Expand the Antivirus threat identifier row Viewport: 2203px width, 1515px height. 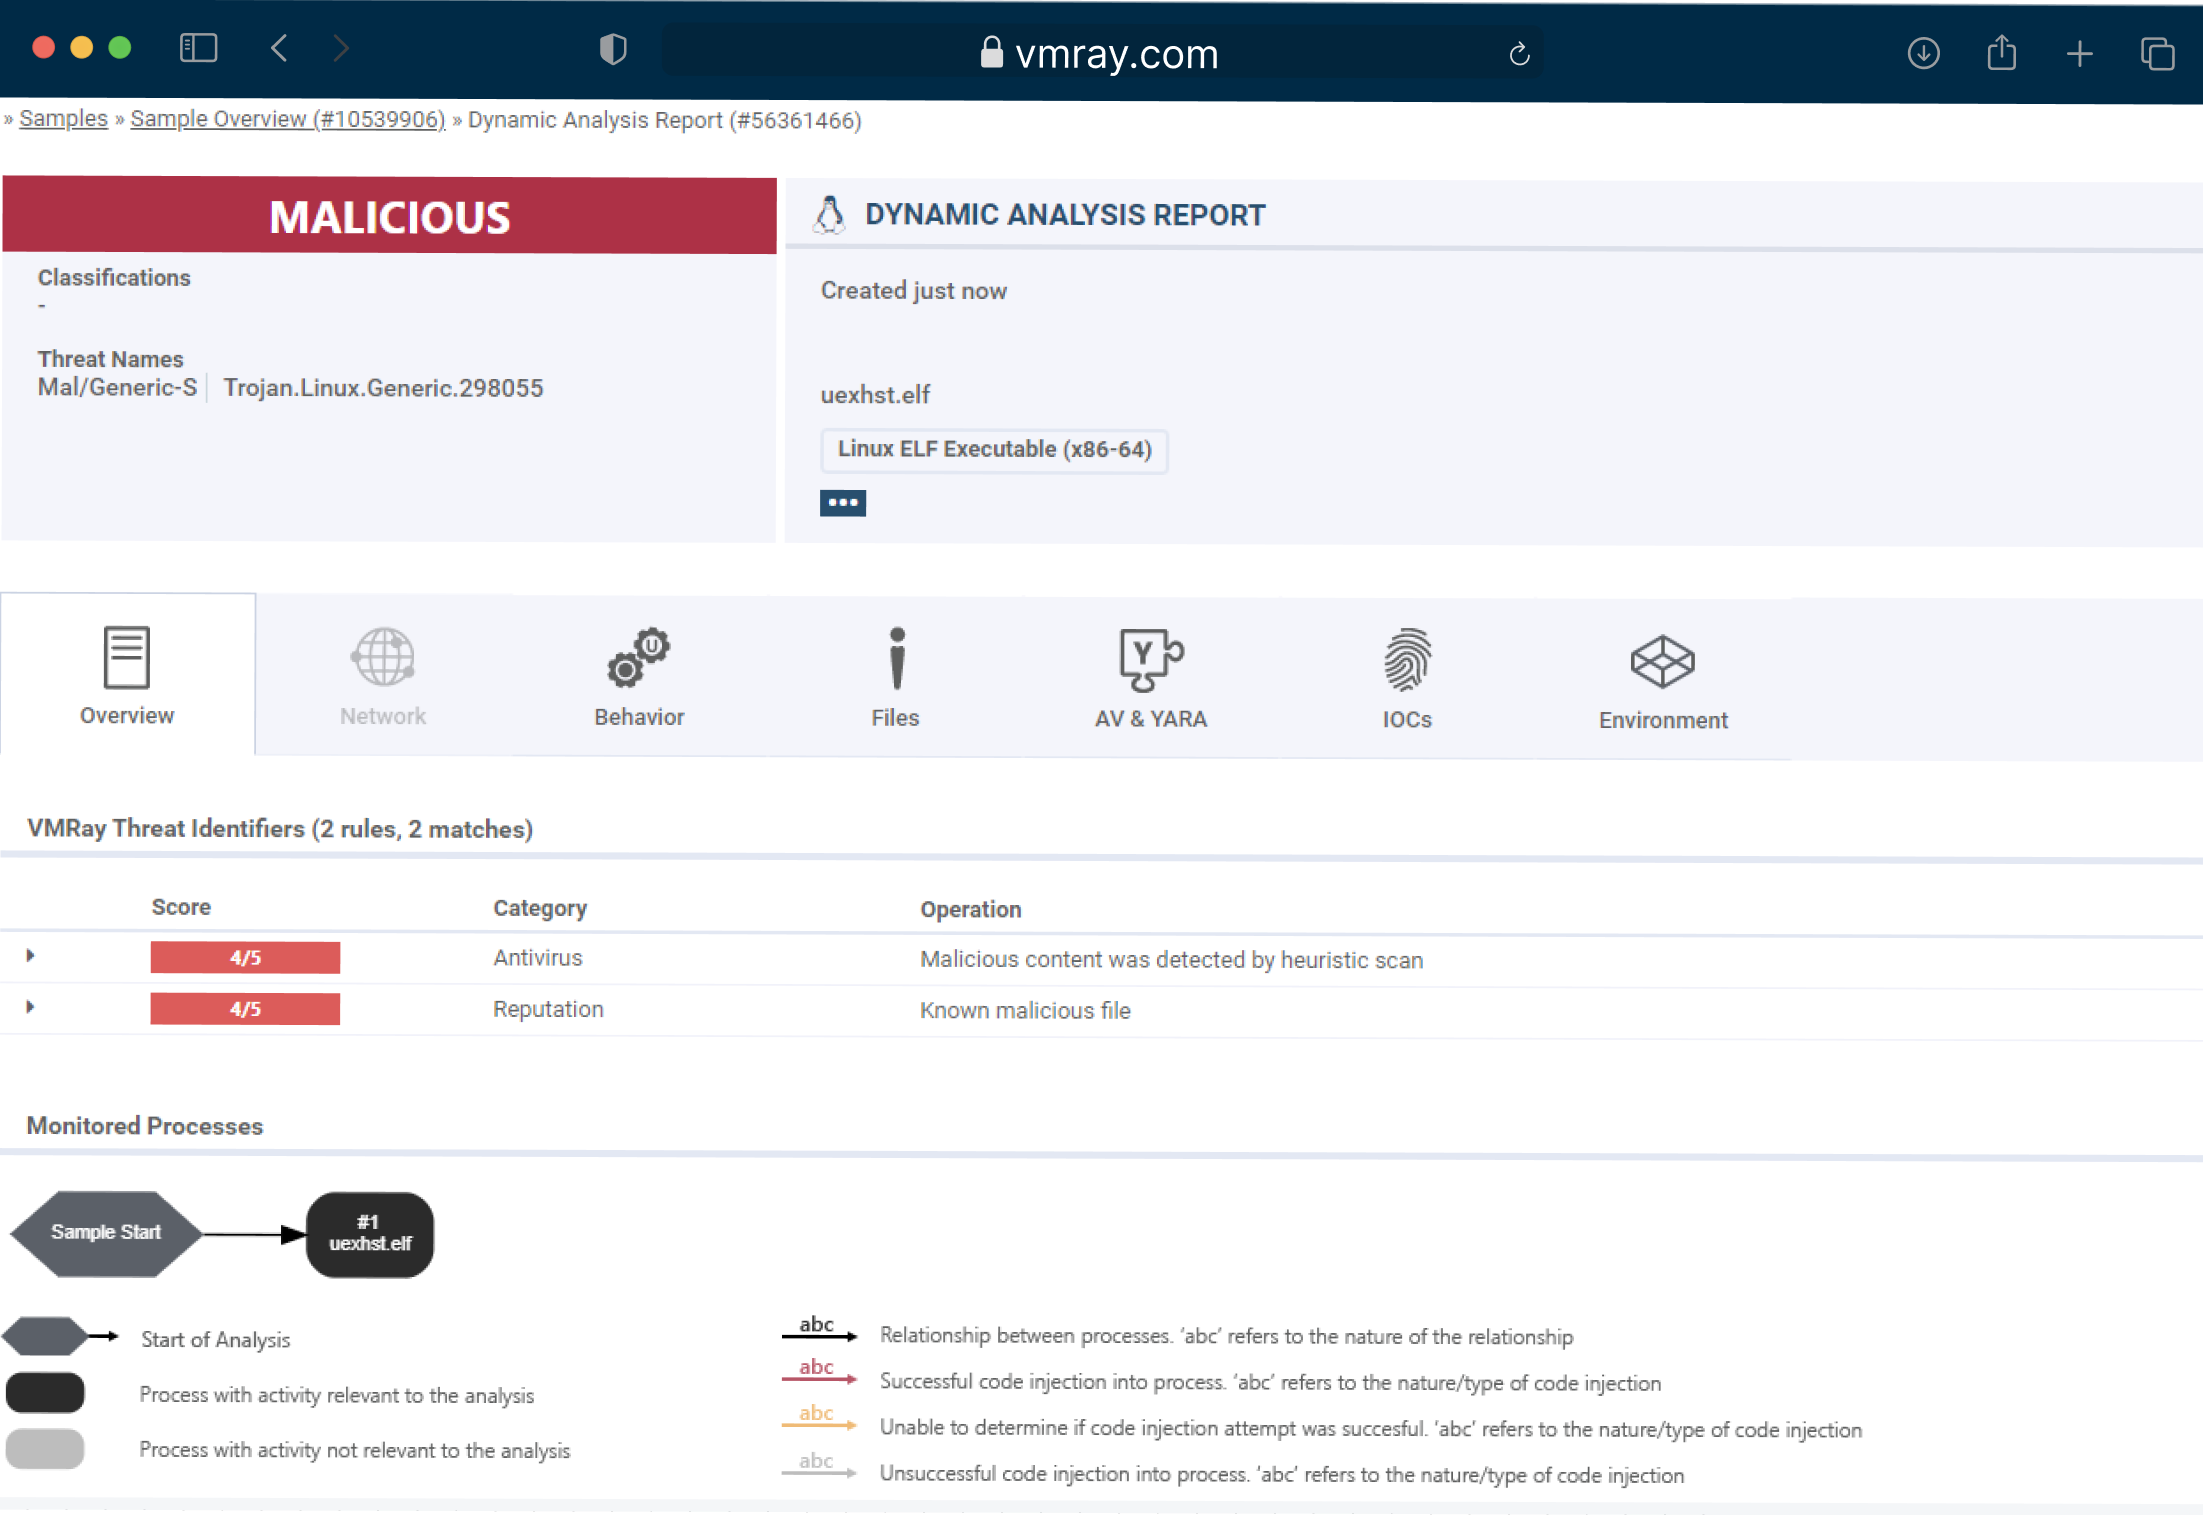coord(30,956)
